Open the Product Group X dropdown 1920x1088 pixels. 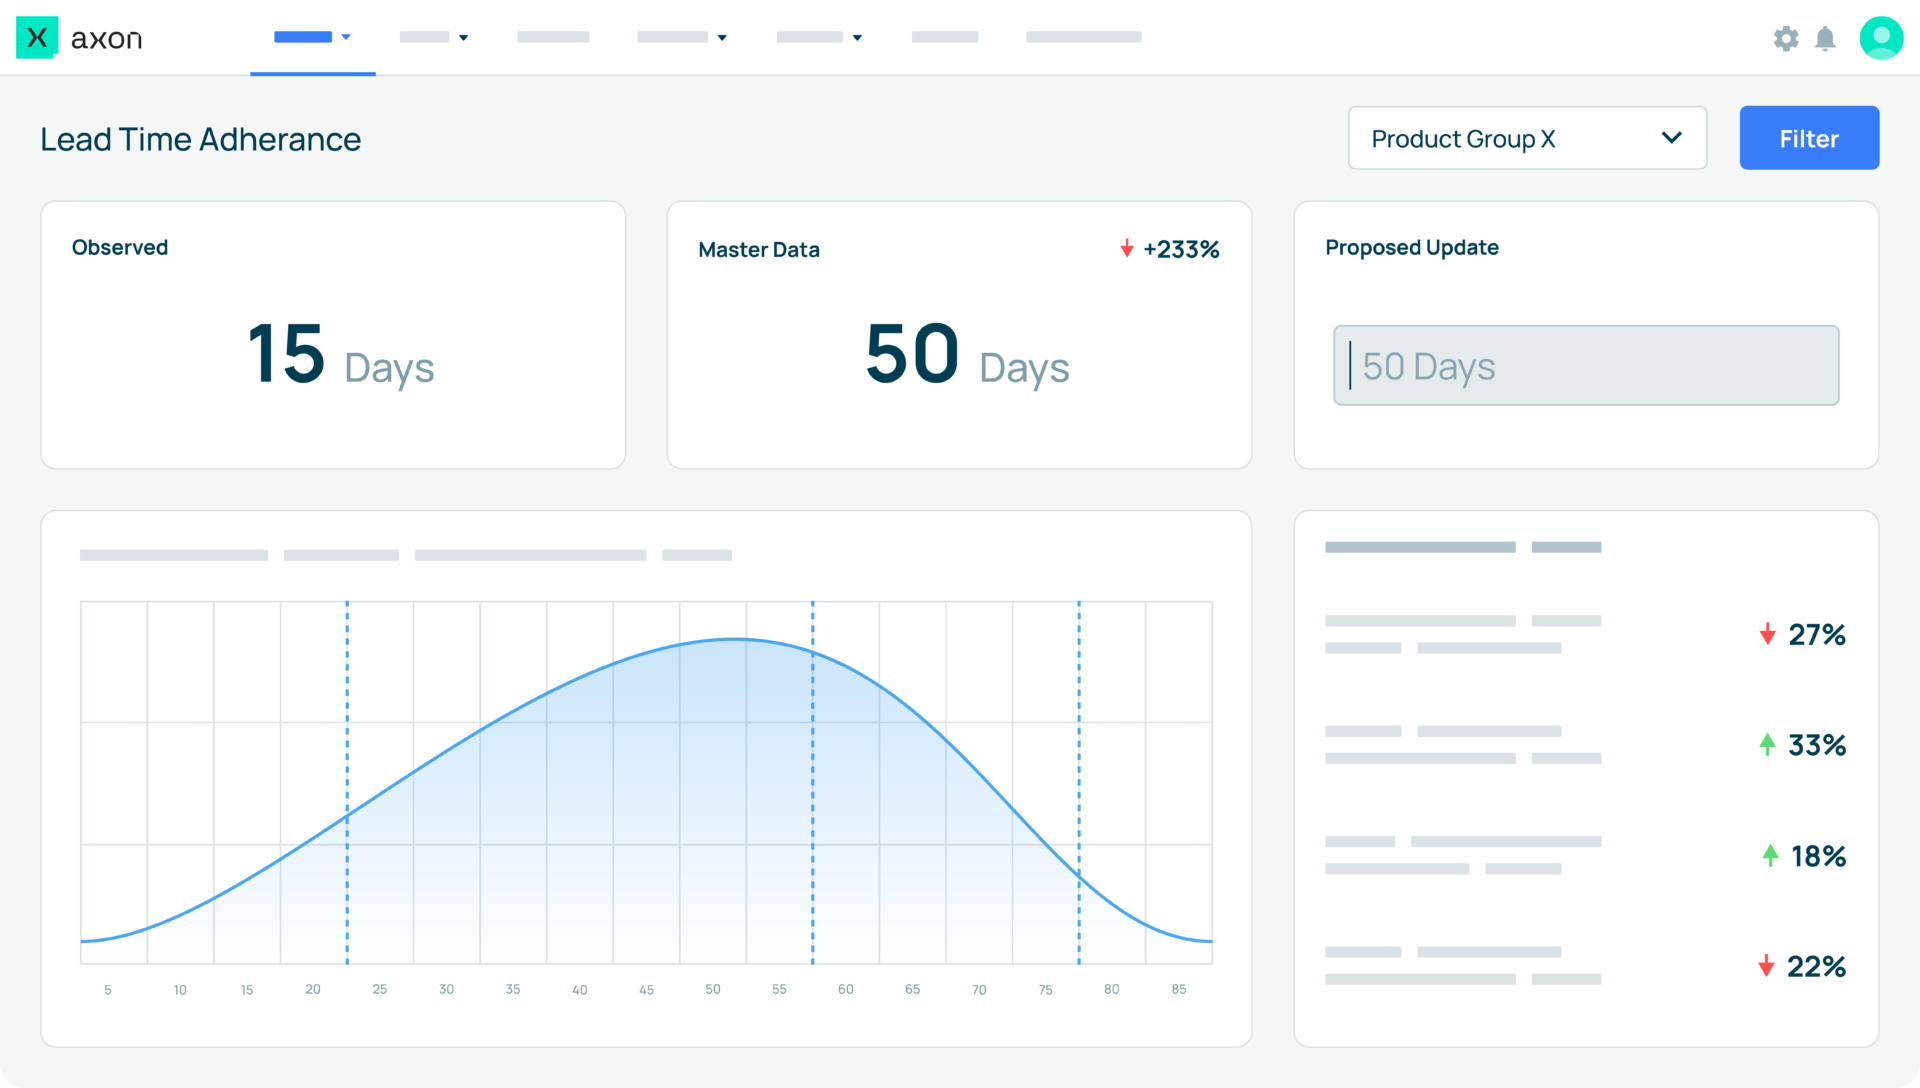tap(1527, 138)
